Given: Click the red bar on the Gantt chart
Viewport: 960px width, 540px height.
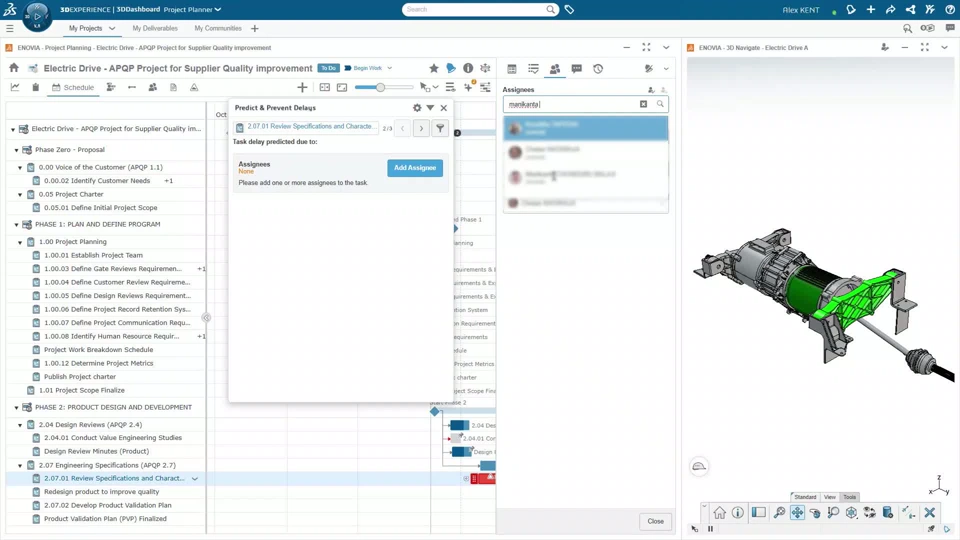Looking at the screenshot, I should click(x=483, y=478).
